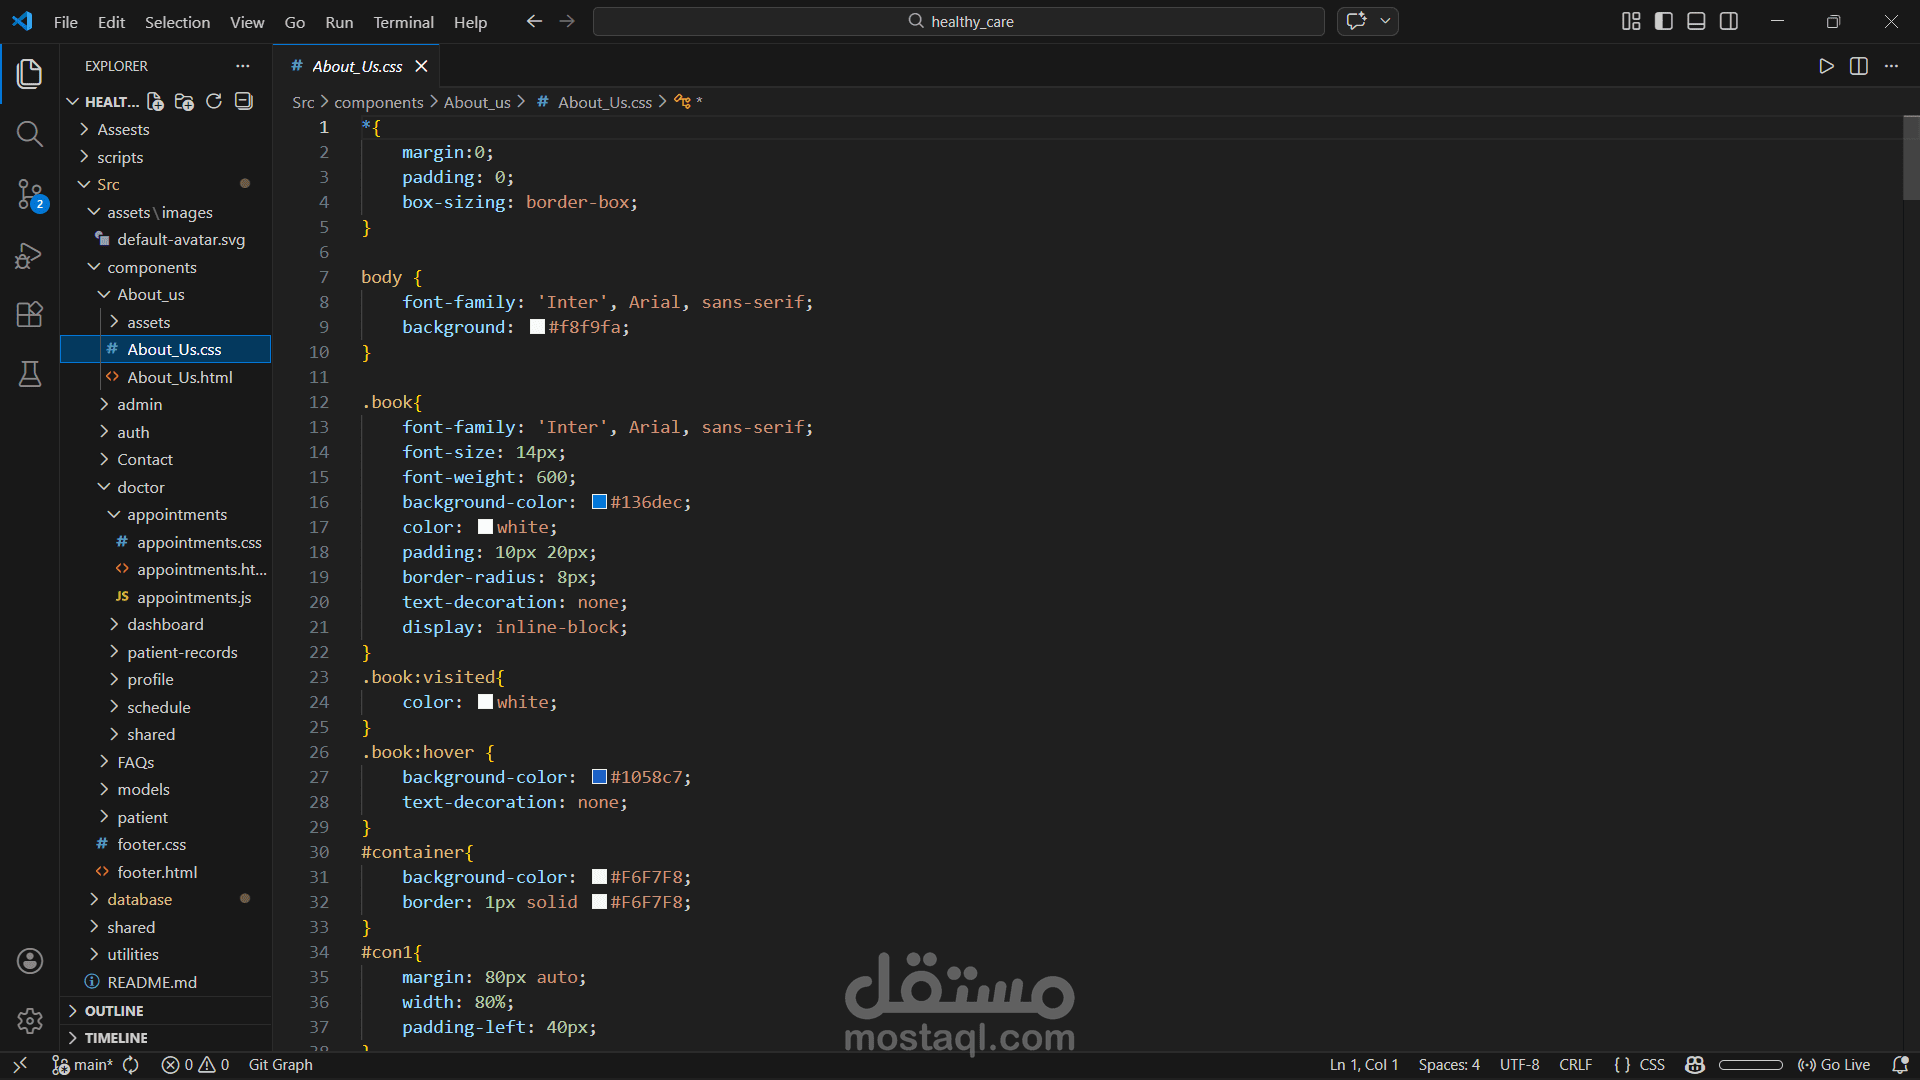Image resolution: width=1920 pixels, height=1080 pixels.
Task: Click Go Live in status bar
Action: (x=1834, y=1065)
